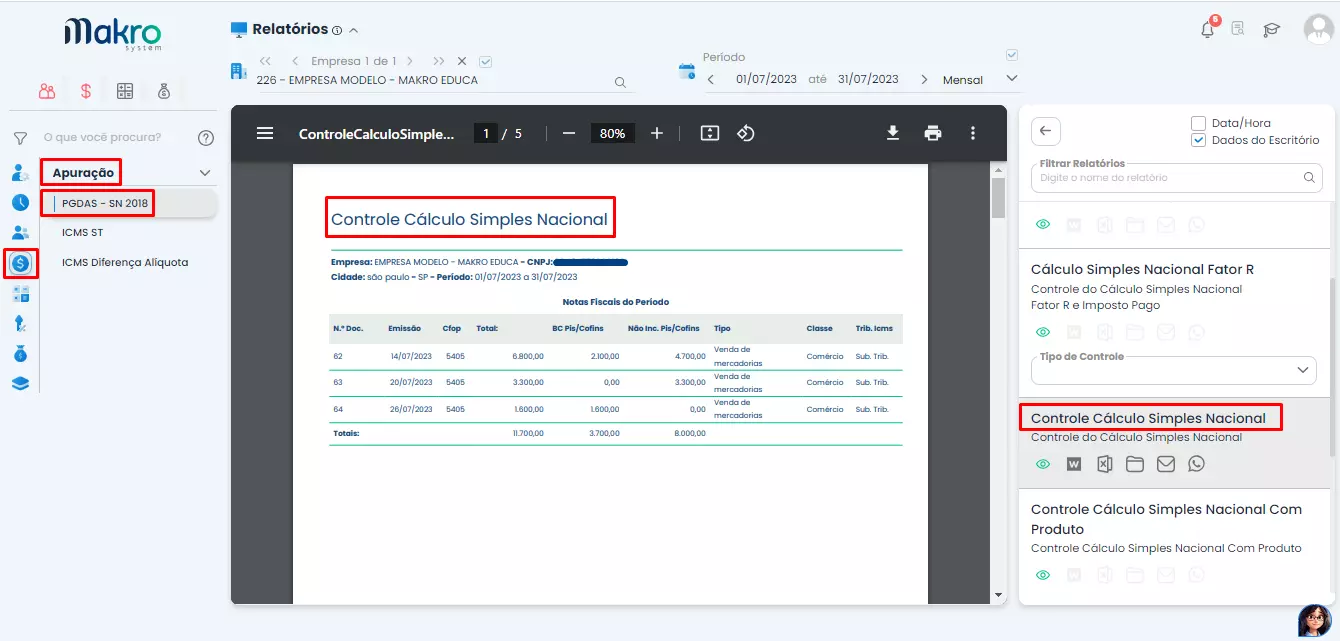This screenshot has height=641, width=1340.
Task: Open the user profile avatar
Action: point(1319,29)
